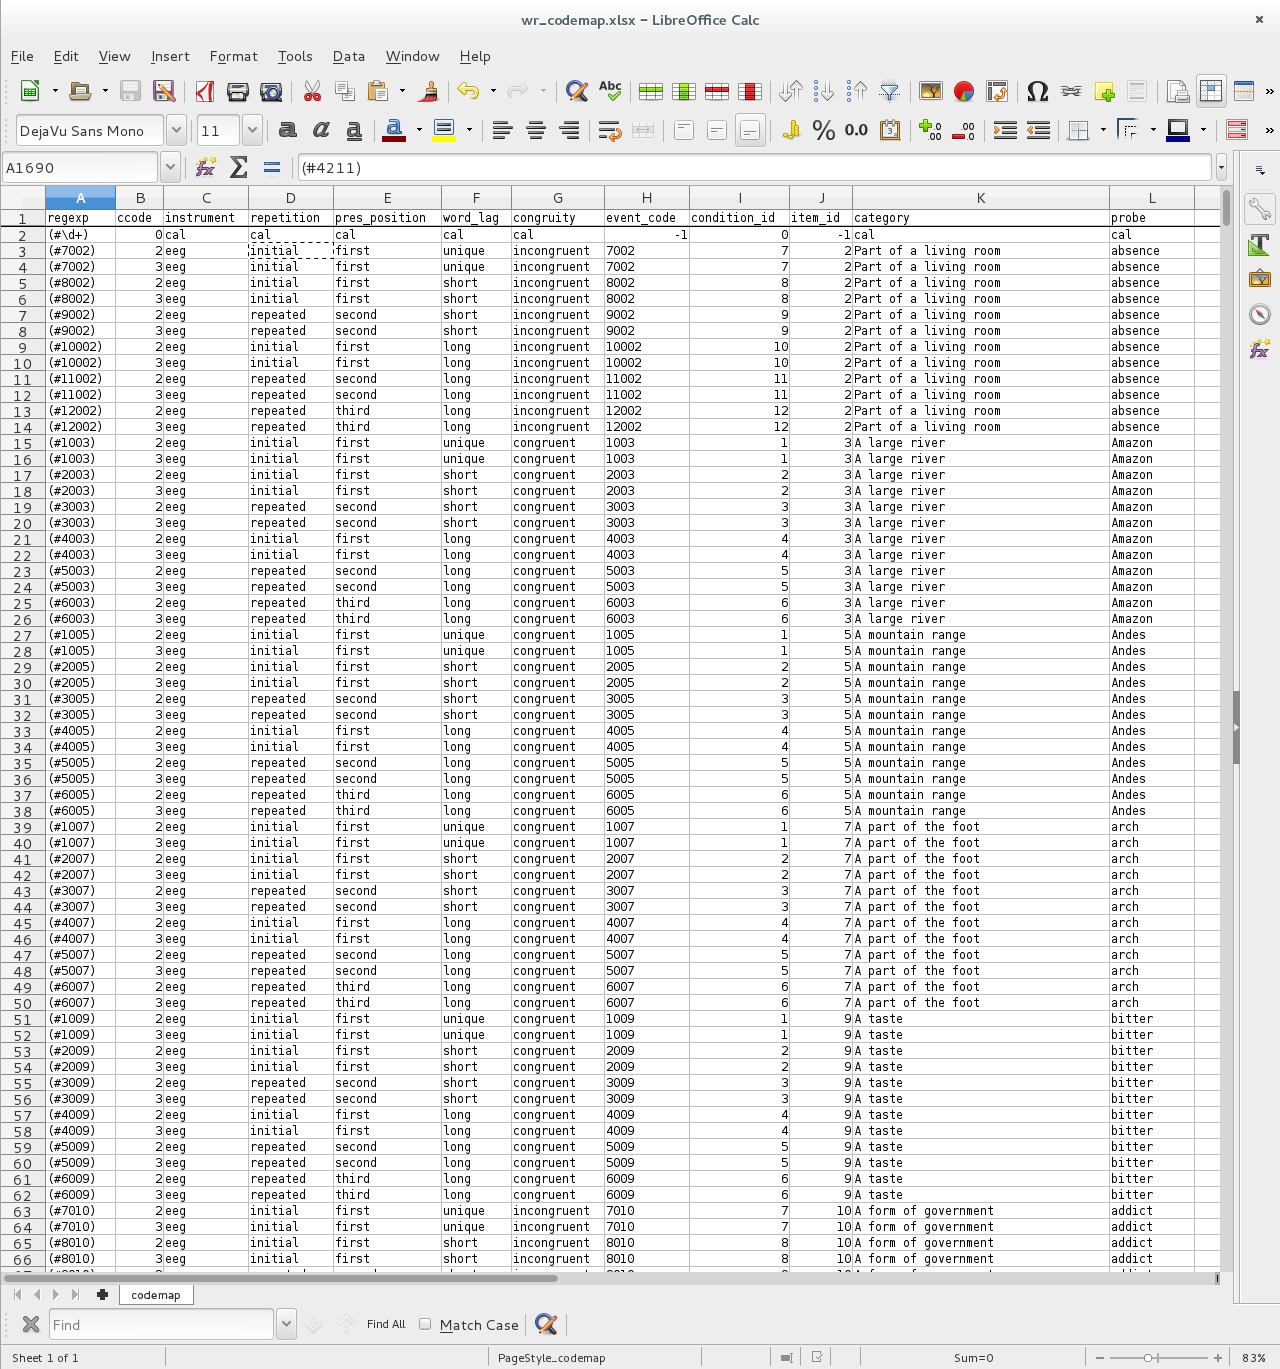1280x1369 pixels.
Task: Open the Font Name dropdown arrow
Action: (x=176, y=130)
